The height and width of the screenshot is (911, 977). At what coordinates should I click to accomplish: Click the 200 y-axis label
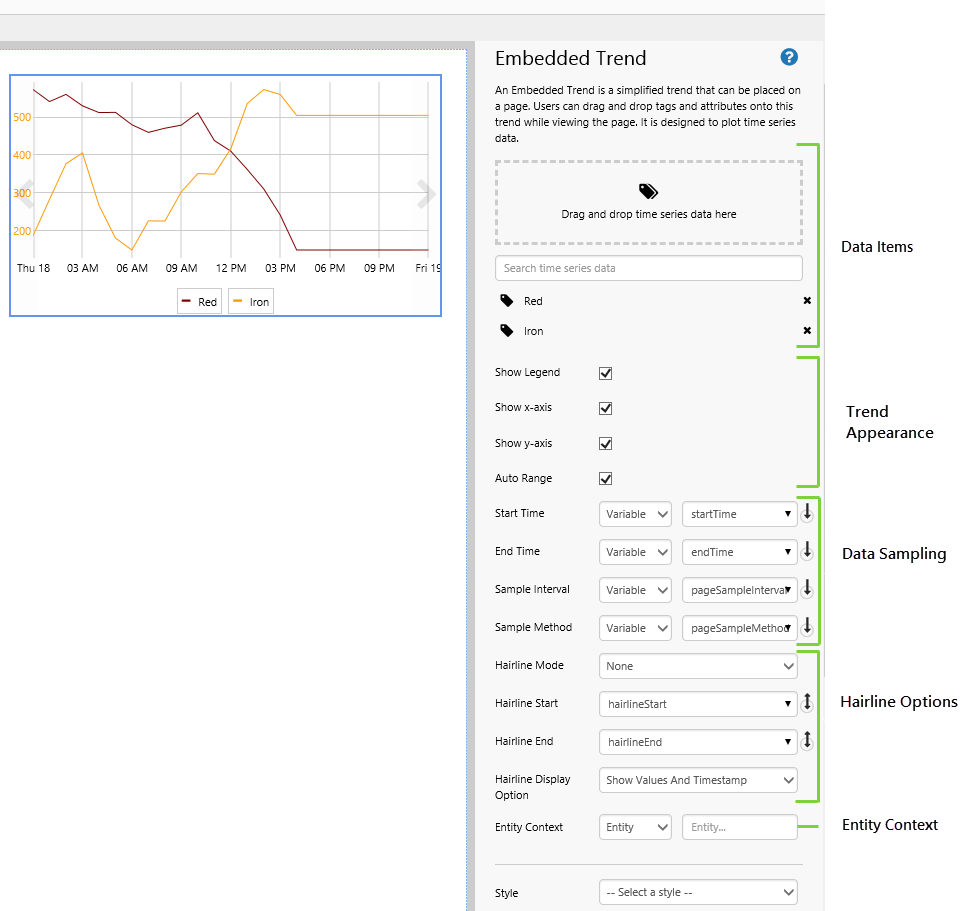(22, 231)
